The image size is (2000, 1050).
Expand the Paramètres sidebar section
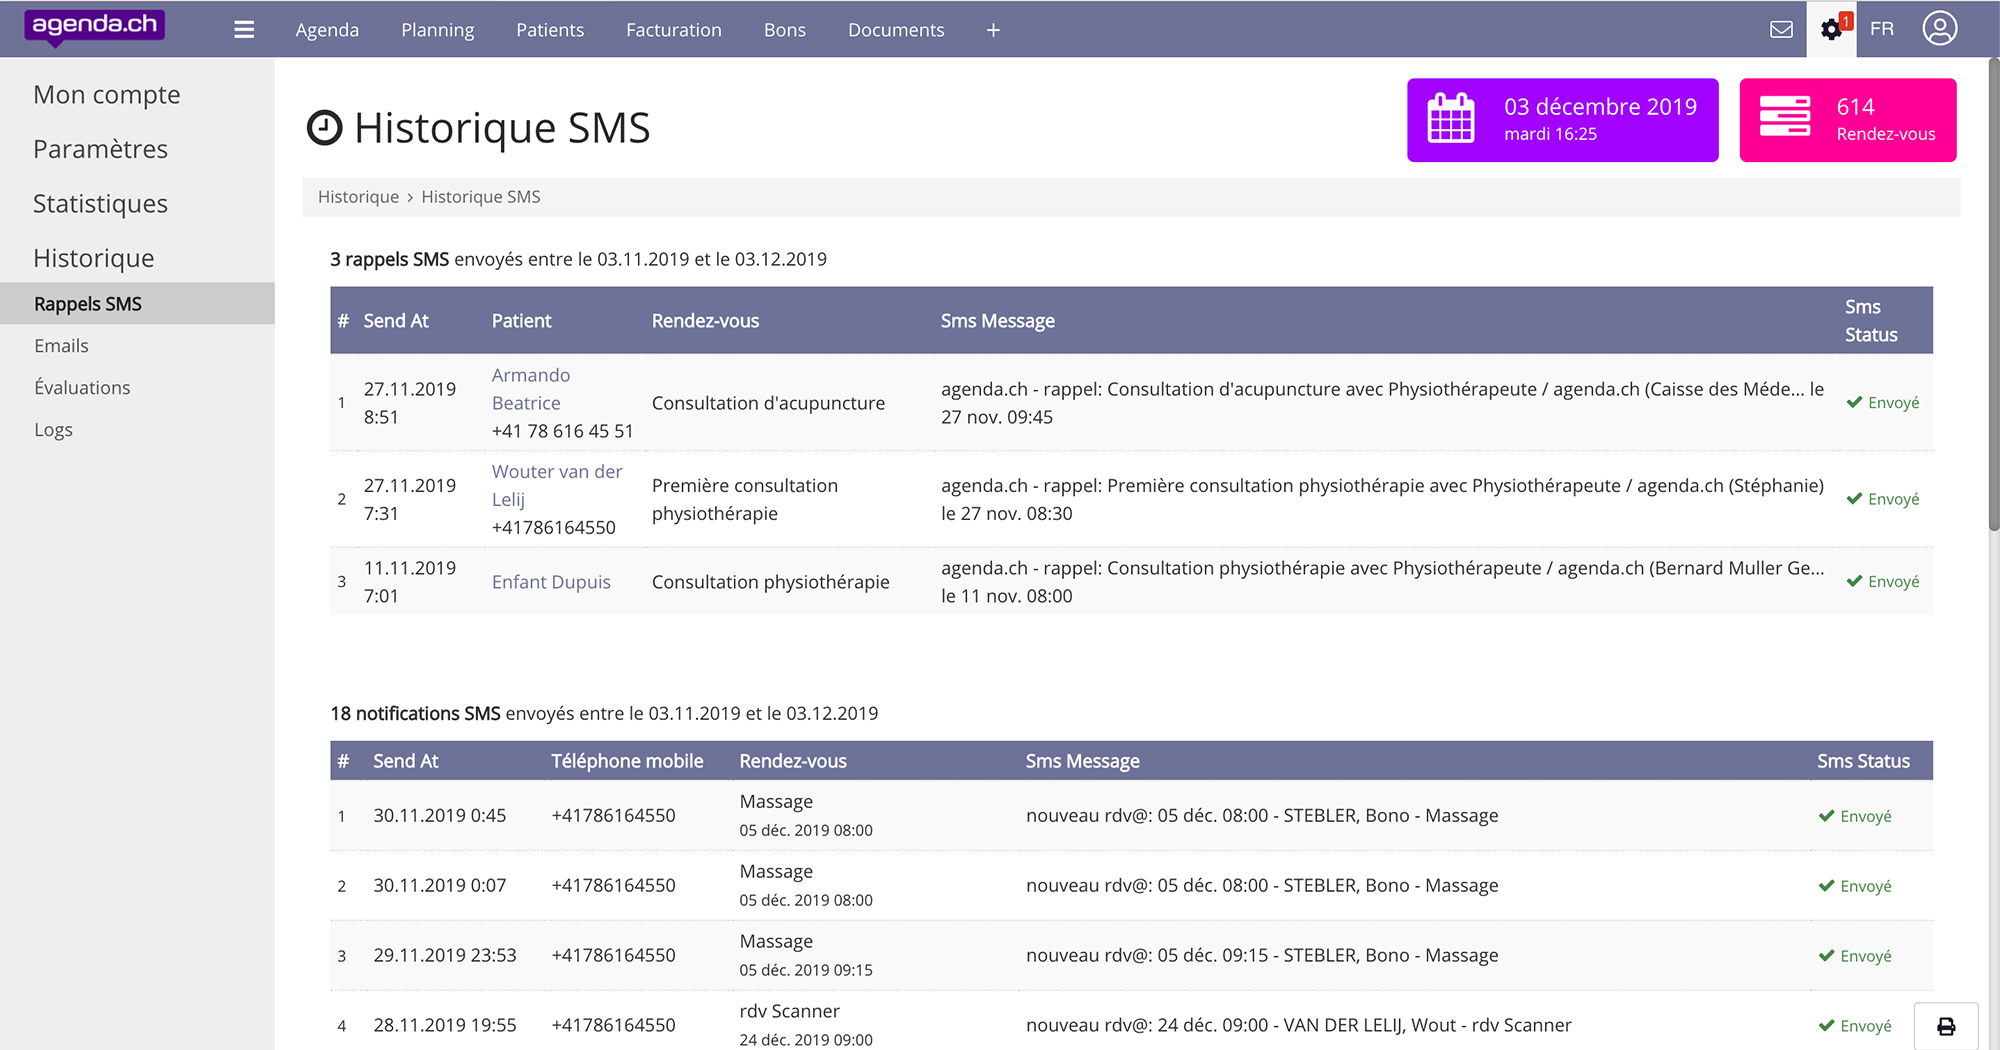pyautogui.click(x=100, y=149)
